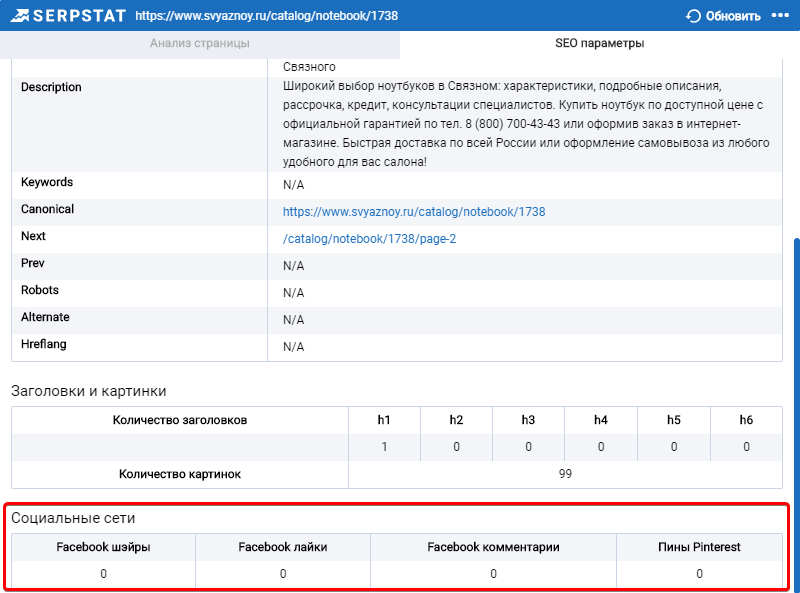Click the Canonical row label
Viewport: 800px width, 593px height.
(47, 209)
